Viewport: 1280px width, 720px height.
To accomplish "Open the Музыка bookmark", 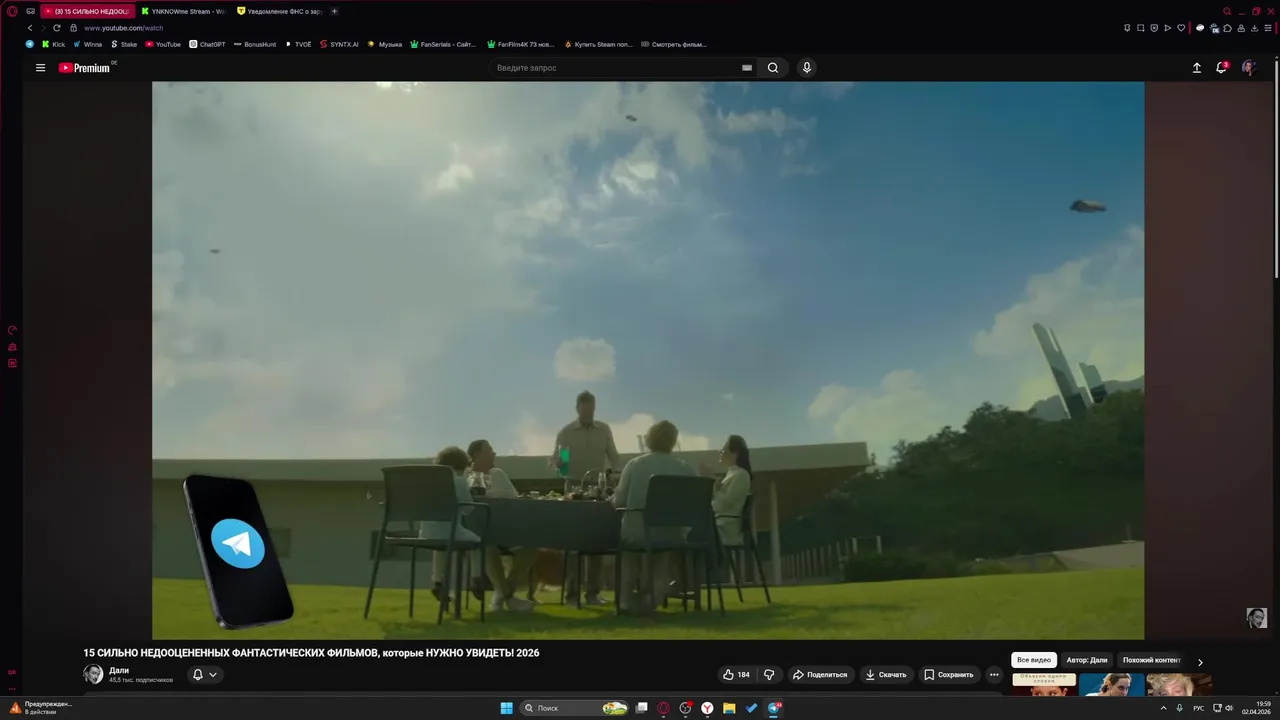I will (x=384, y=44).
